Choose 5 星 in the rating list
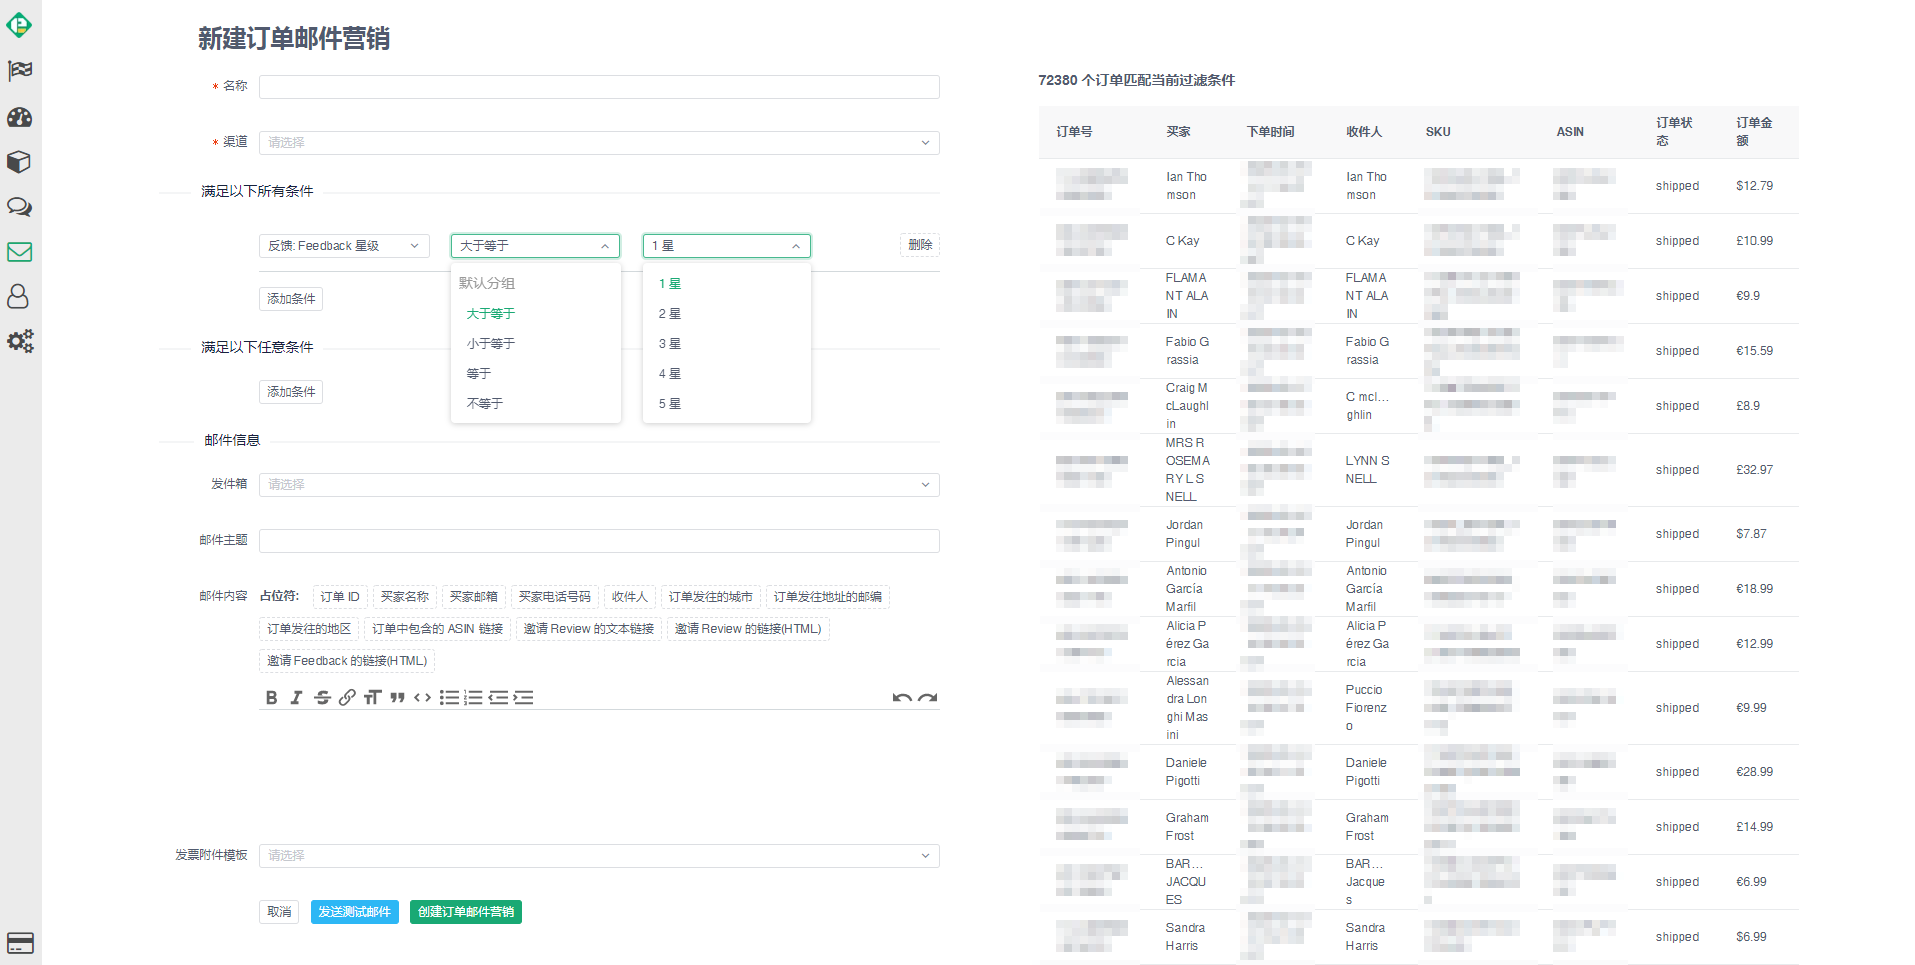 point(727,404)
